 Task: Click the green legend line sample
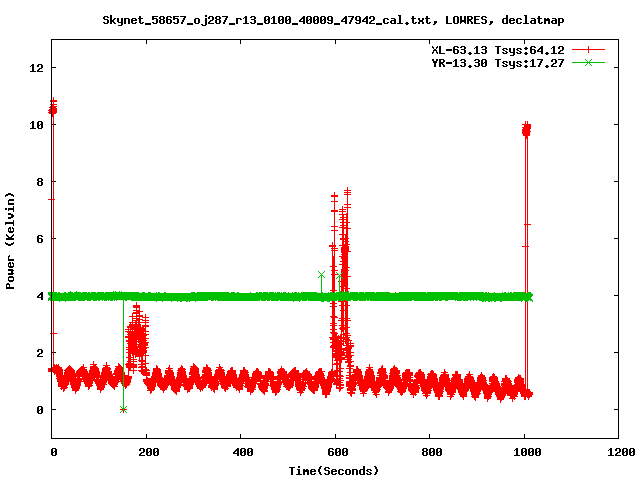coord(588,63)
